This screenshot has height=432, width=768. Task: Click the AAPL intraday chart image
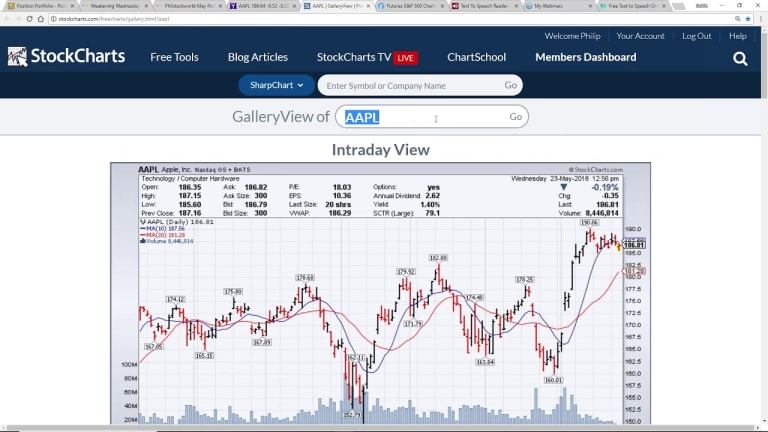click(381, 293)
